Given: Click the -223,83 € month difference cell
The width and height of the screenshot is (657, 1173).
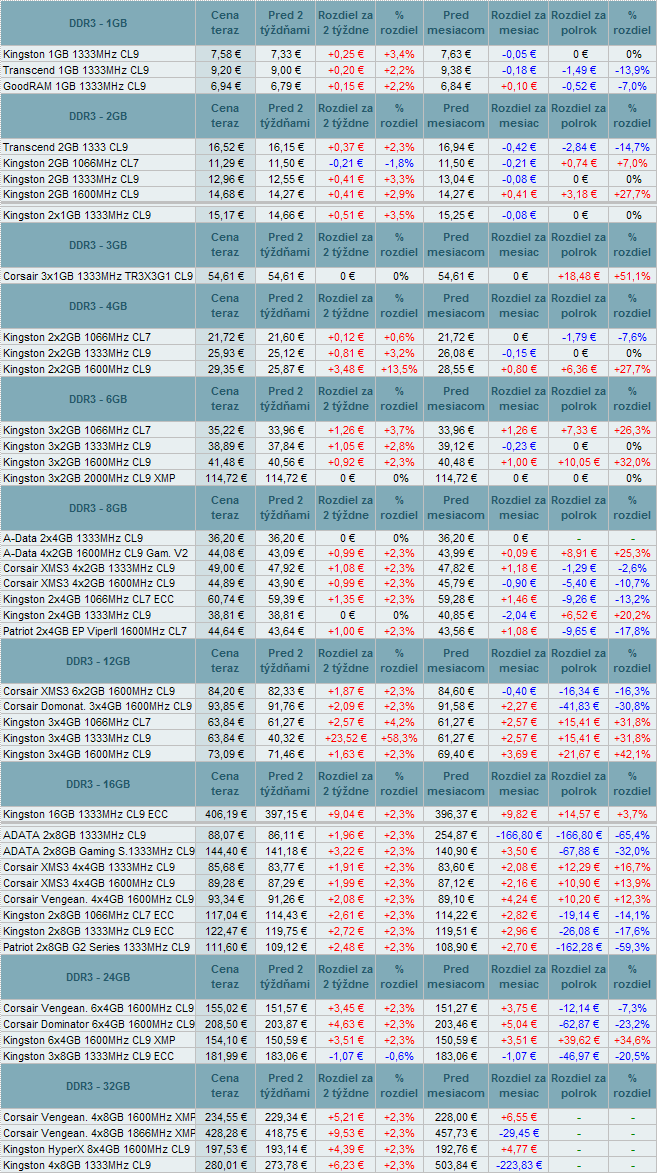Looking at the screenshot, I should coord(519,1165).
